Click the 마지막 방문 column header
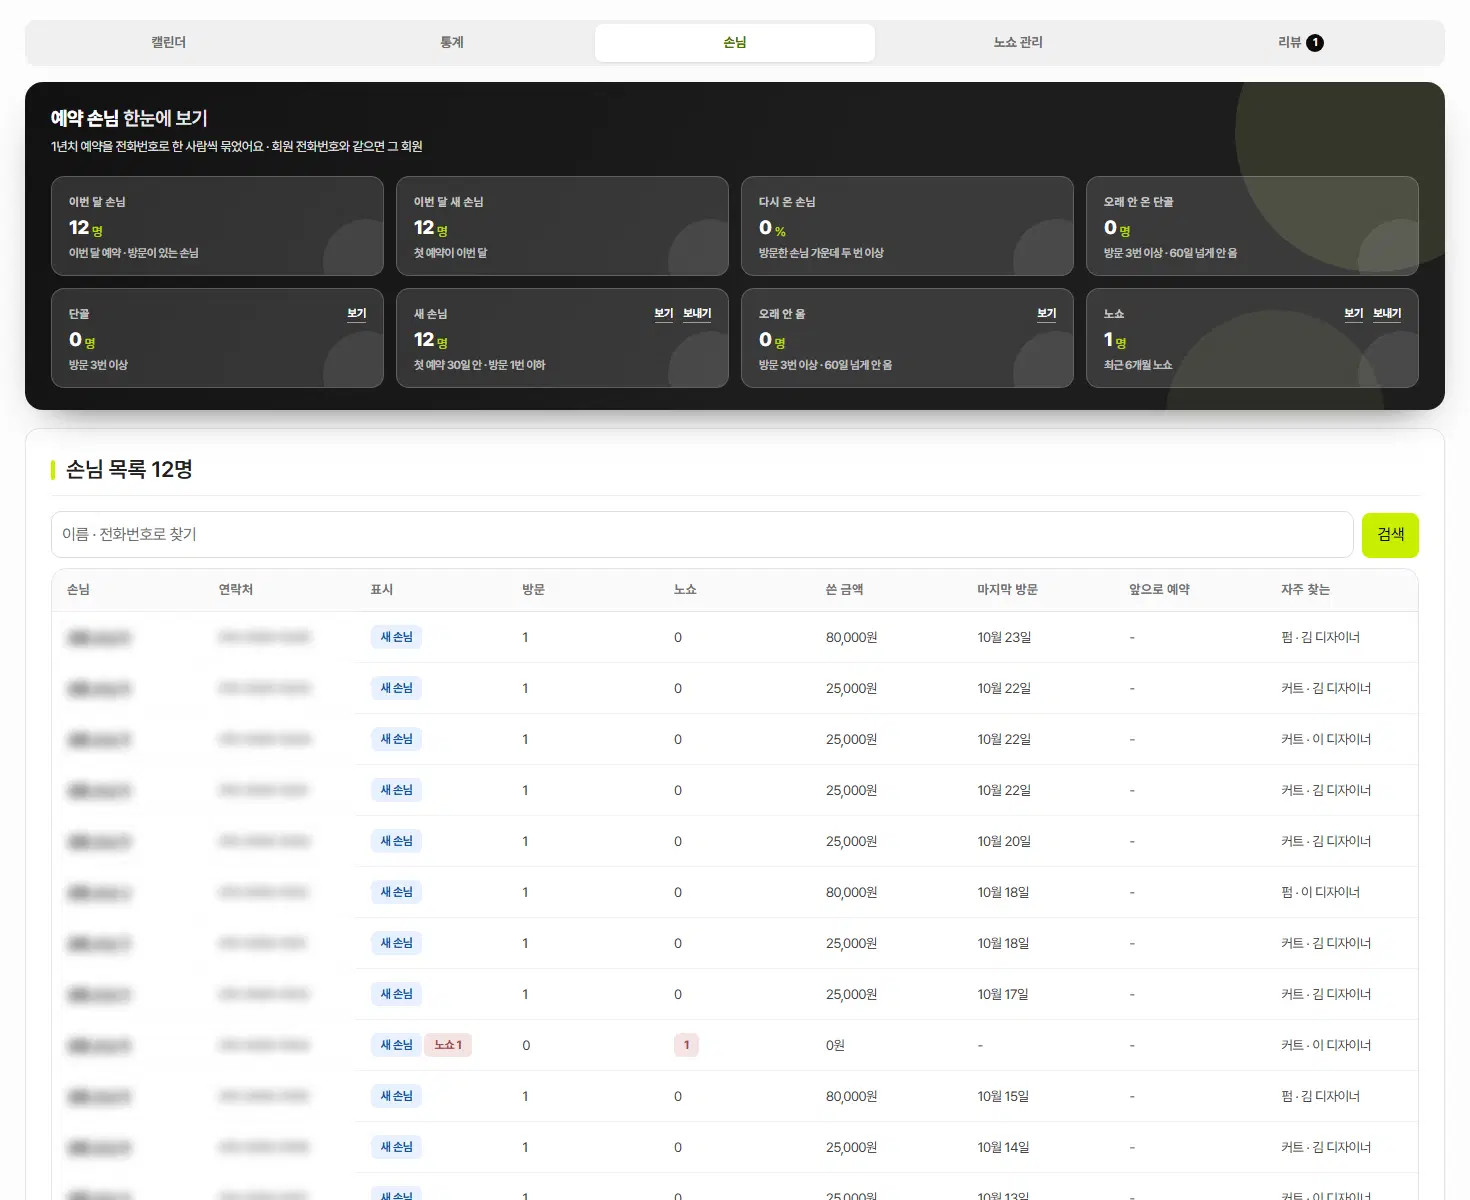 click(x=1007, y=590)
